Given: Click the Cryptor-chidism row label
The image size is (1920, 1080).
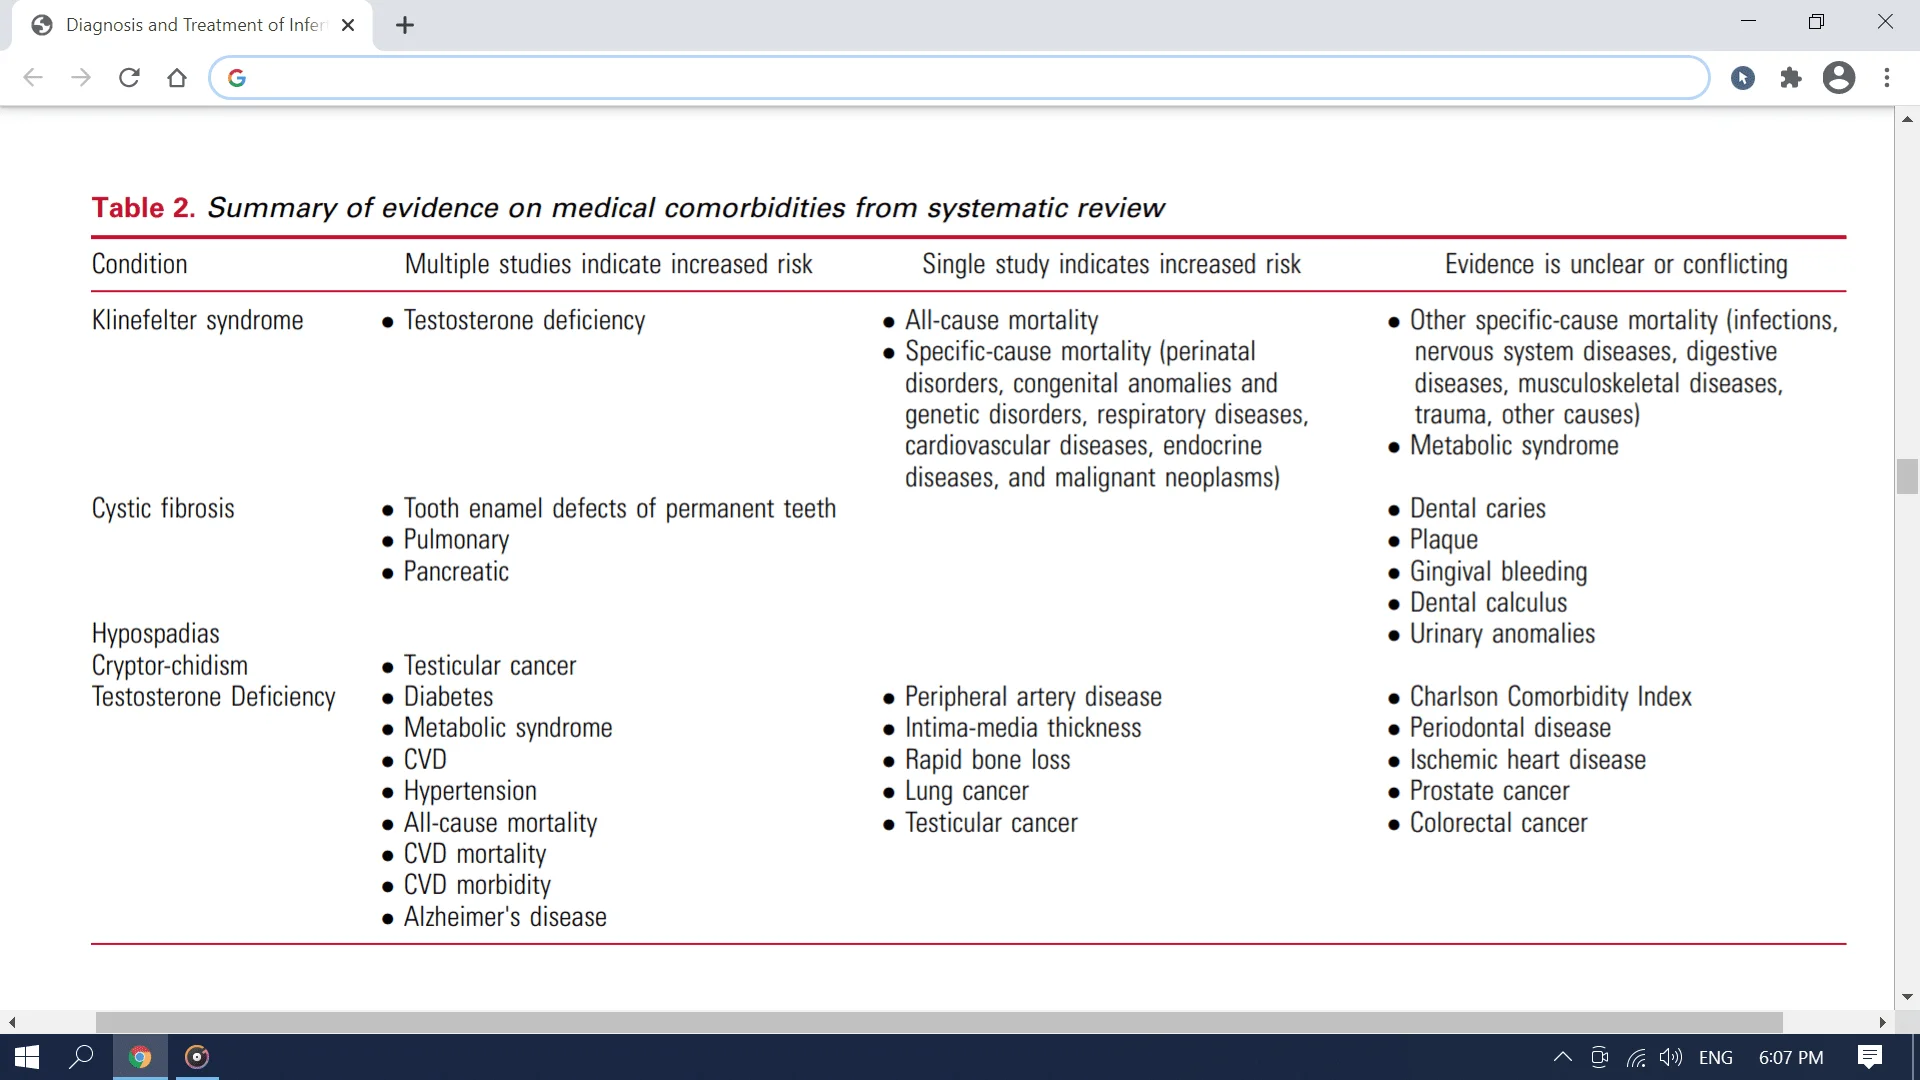Looking at the screenshot, I should pos(170,665).
